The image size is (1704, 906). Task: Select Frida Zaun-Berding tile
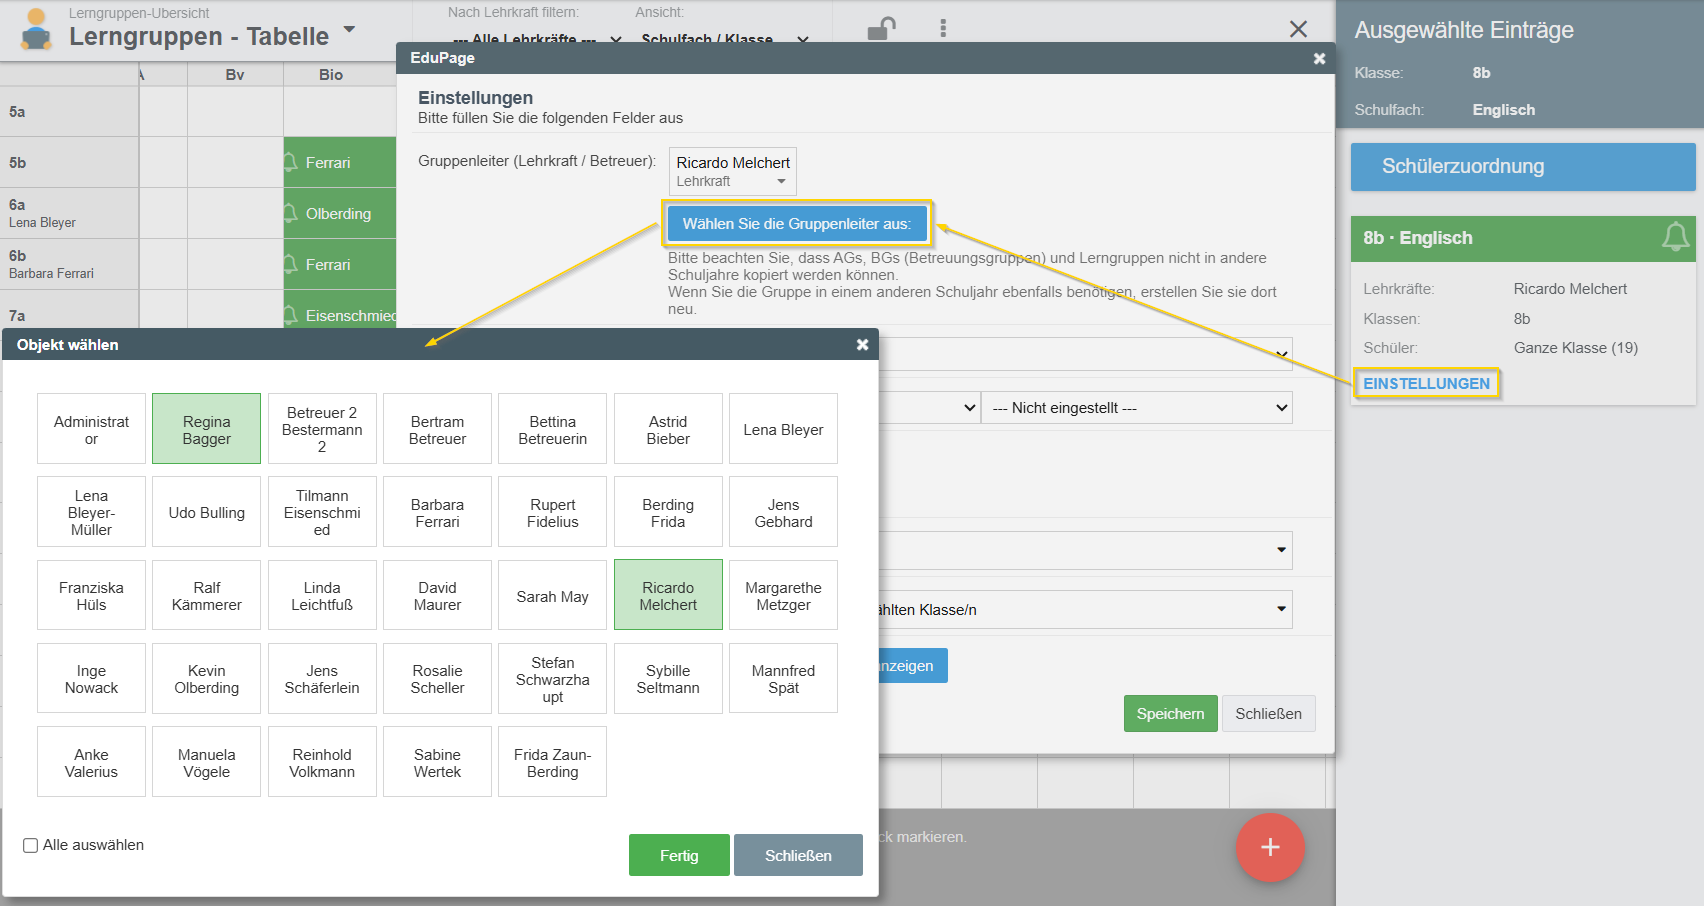click(x=552, y=762)
